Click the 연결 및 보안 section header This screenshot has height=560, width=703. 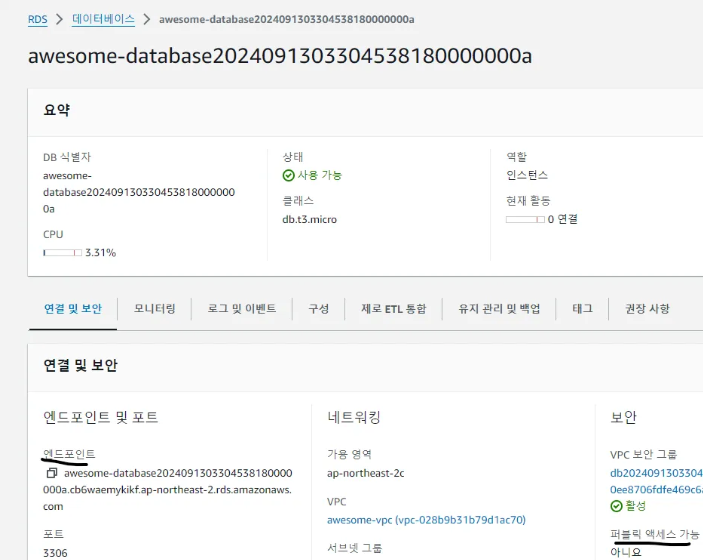(80, 365)
